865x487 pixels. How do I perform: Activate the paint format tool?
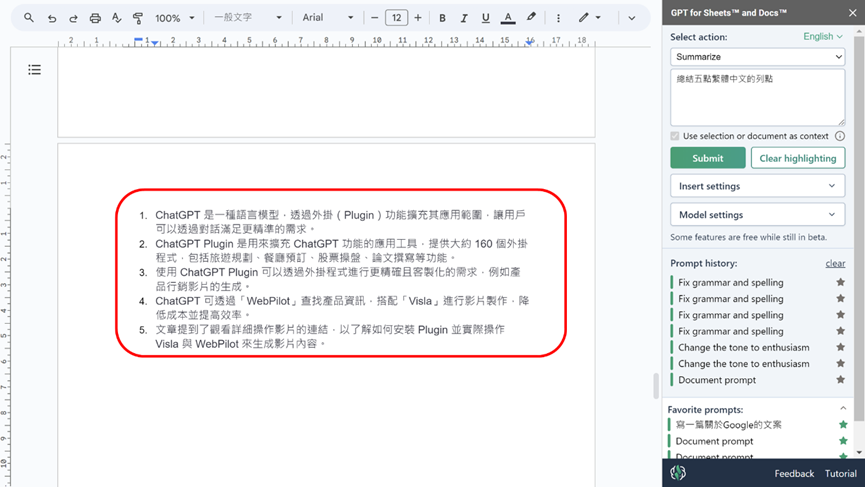[x=138, y=18]
